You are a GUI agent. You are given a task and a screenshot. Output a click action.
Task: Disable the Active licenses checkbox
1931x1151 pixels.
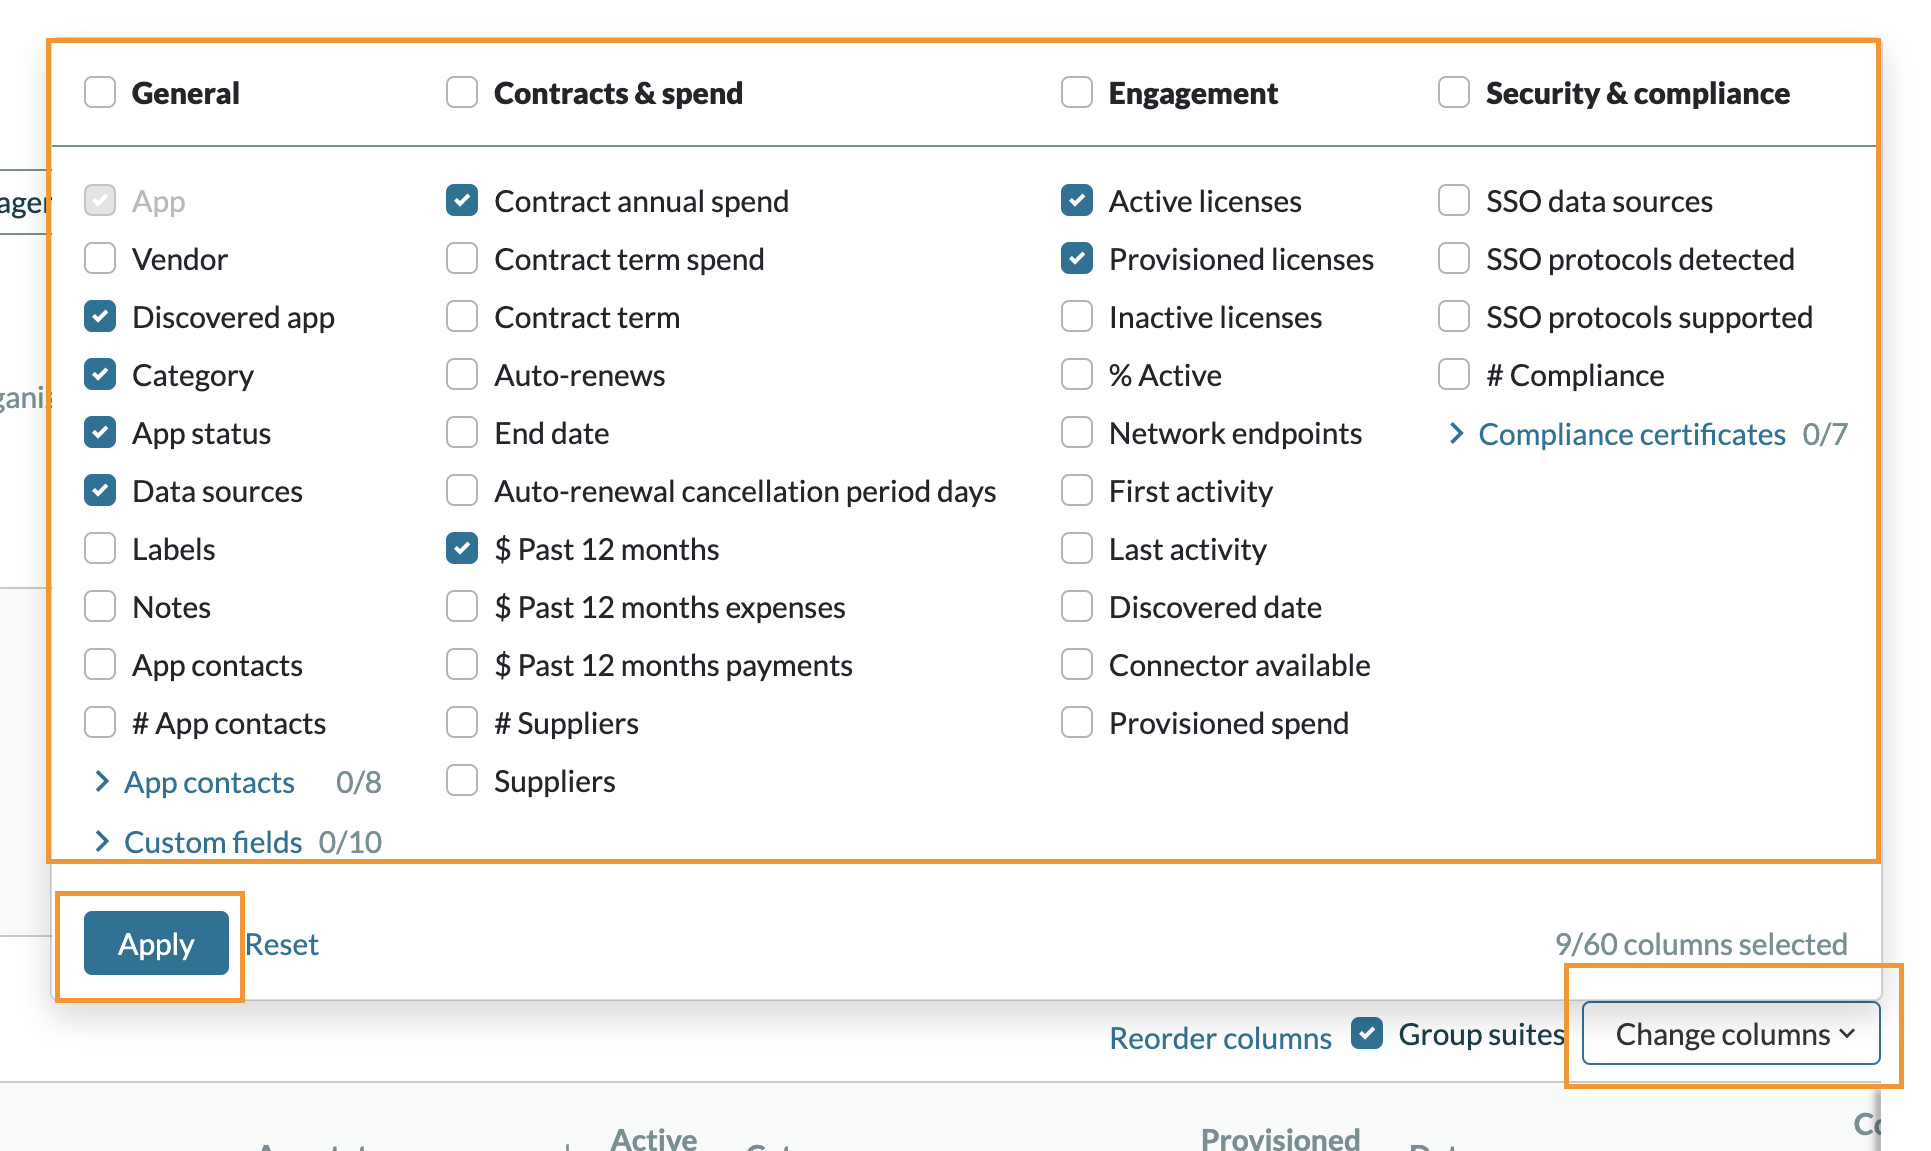click(x=1076, y=200)
